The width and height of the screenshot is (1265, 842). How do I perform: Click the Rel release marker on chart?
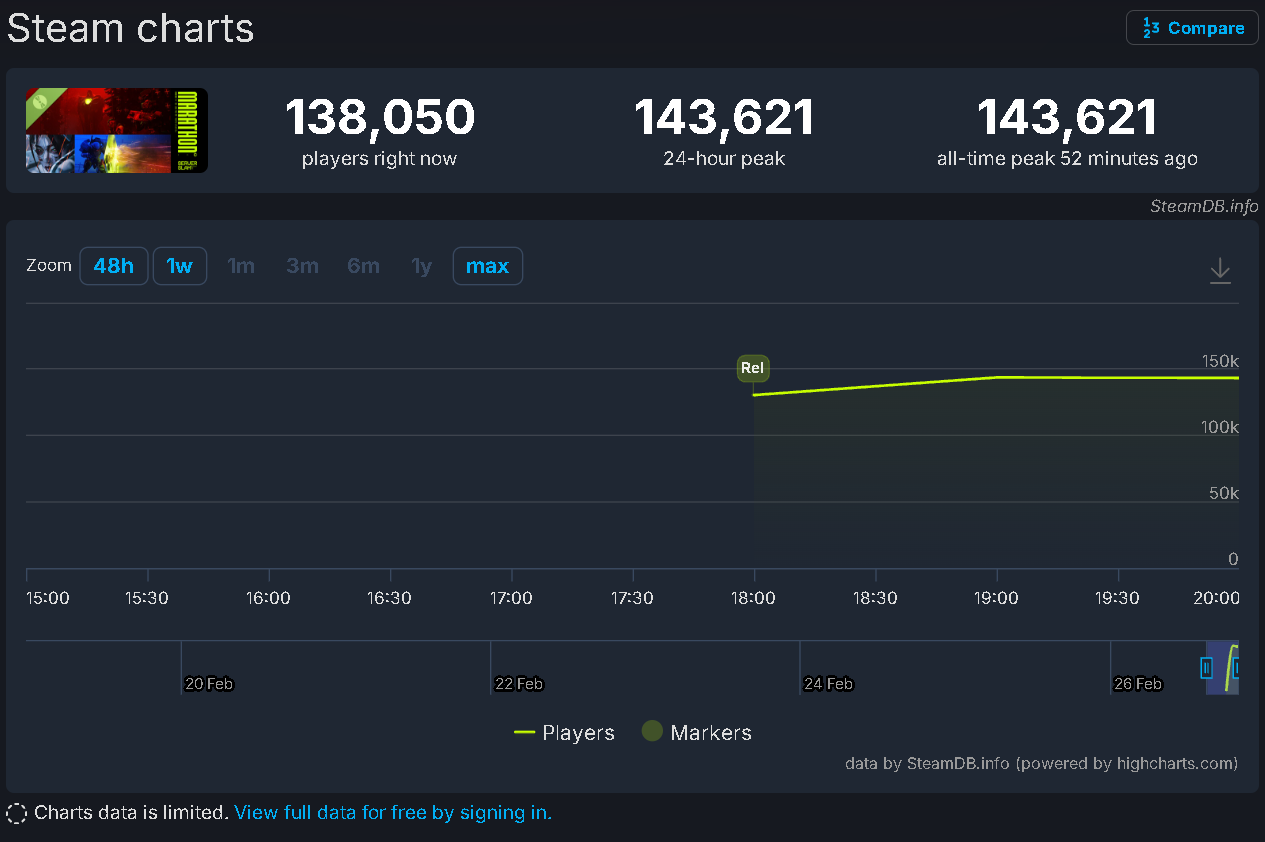pos(752,368)
